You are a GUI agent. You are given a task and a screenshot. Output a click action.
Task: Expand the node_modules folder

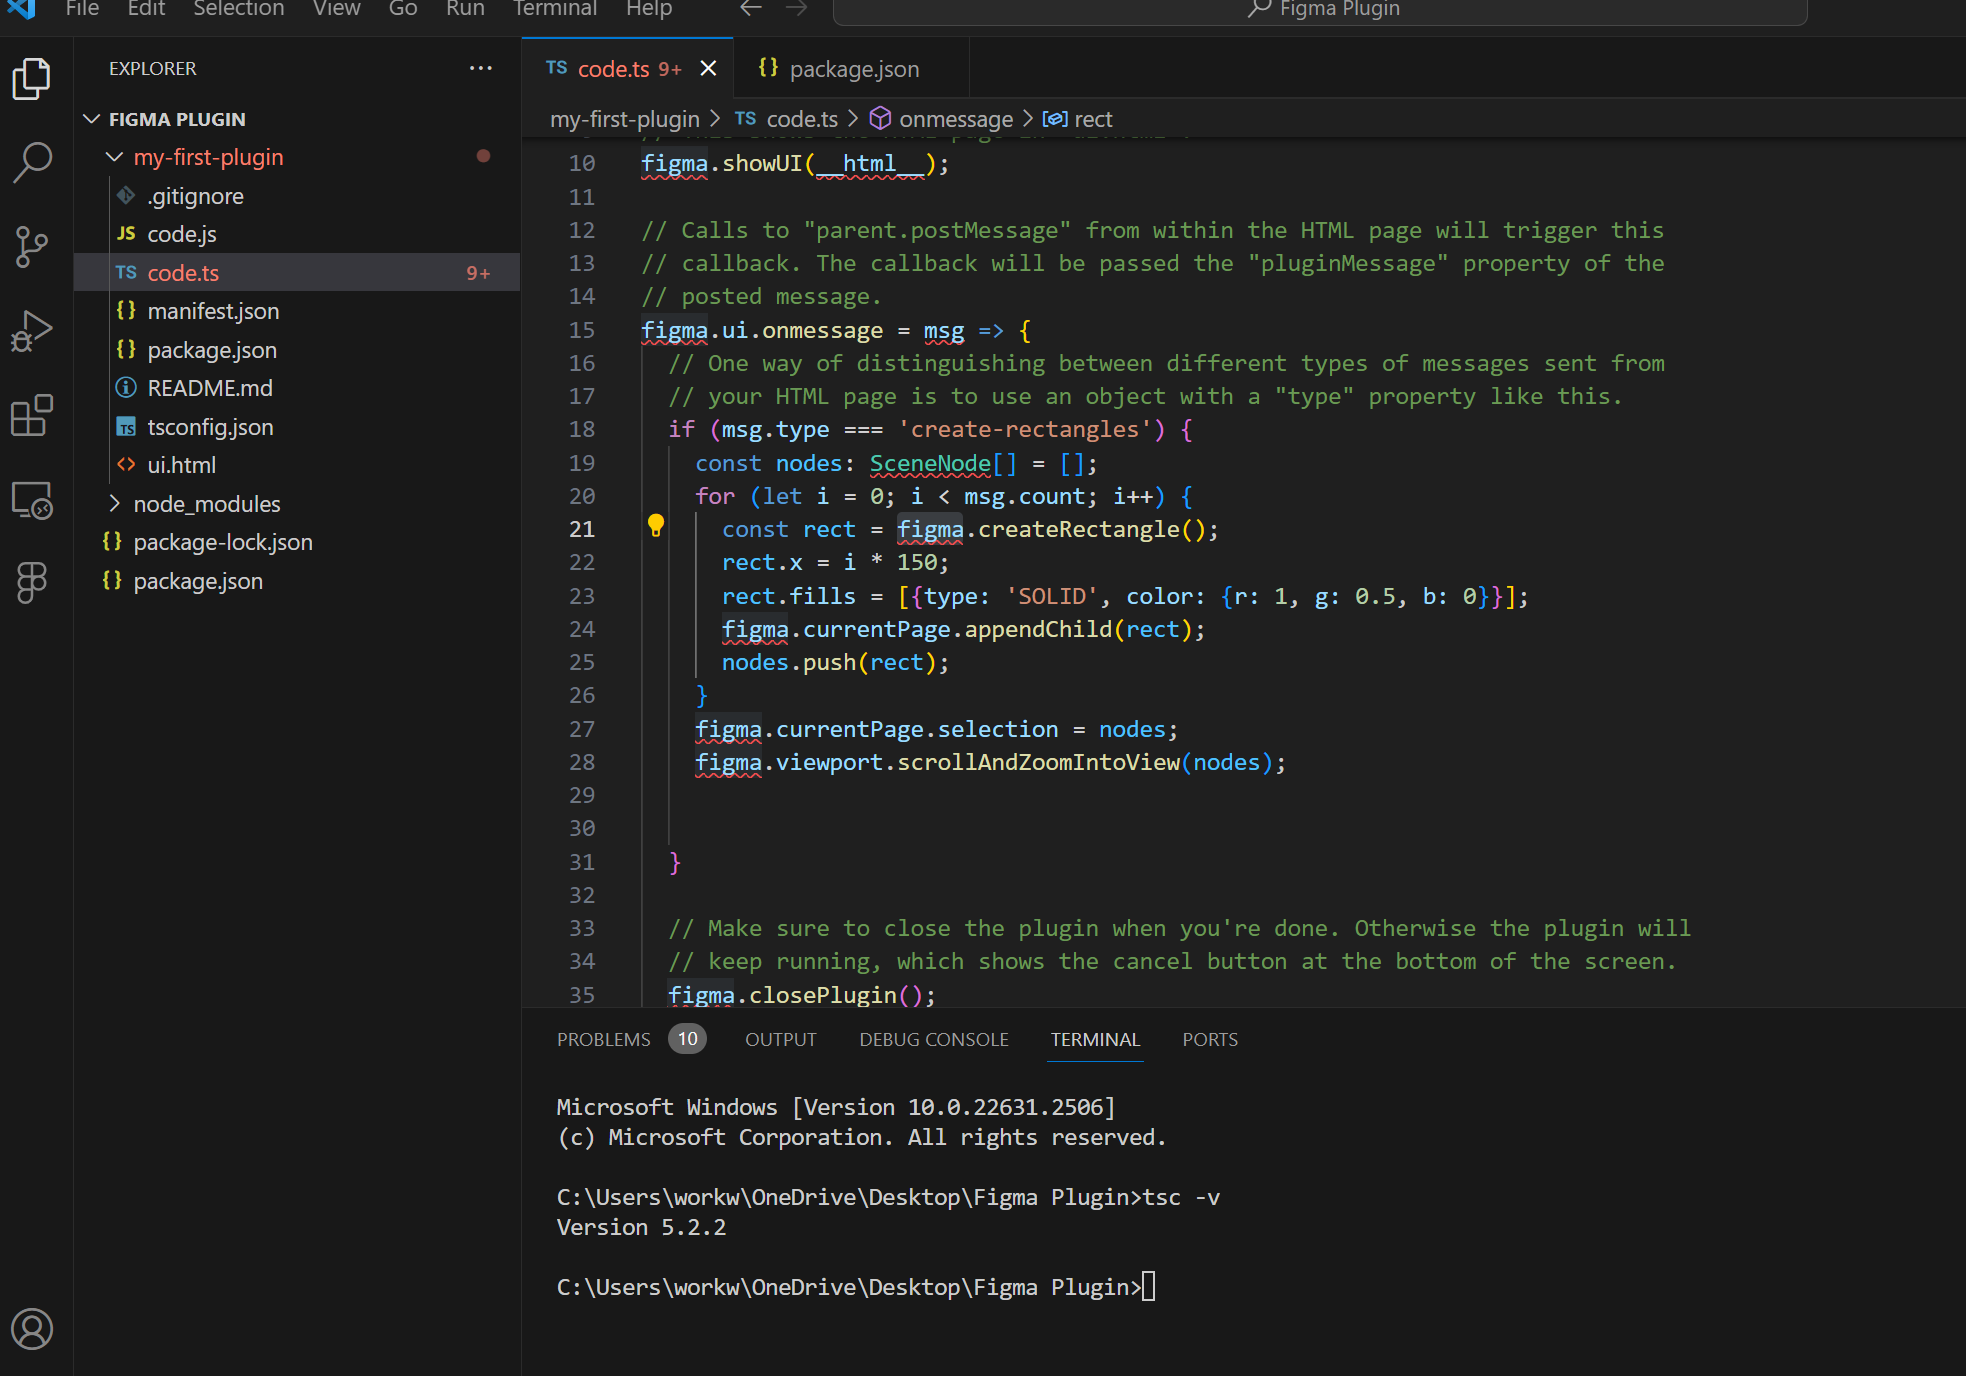114,503
